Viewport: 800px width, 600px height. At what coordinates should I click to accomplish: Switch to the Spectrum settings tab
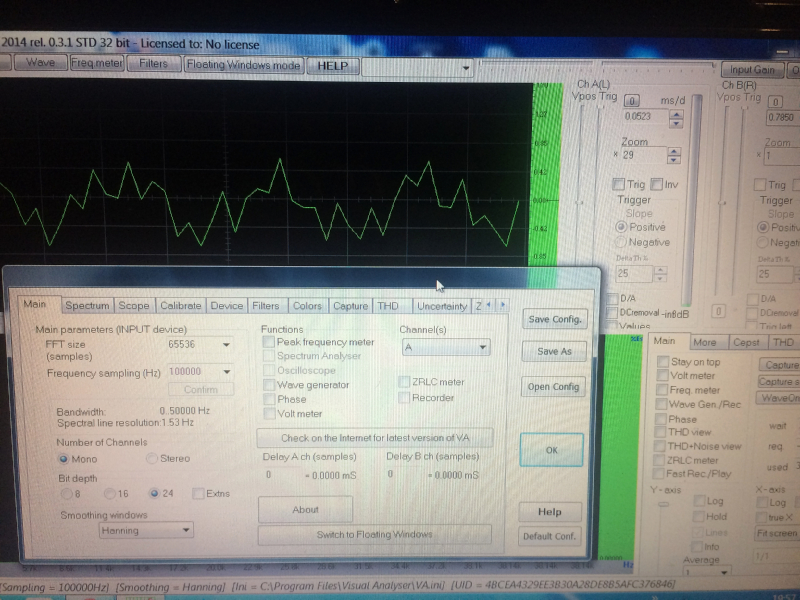[x=87, y=305]
